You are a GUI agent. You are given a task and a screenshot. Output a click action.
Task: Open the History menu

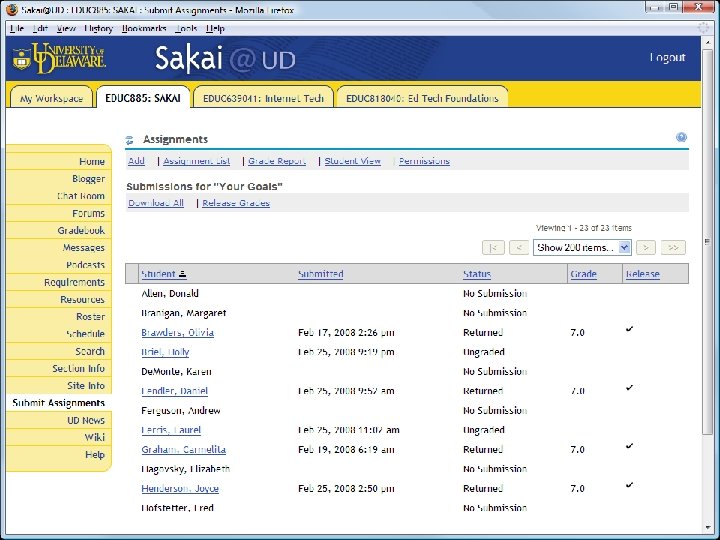coord(98,28)
